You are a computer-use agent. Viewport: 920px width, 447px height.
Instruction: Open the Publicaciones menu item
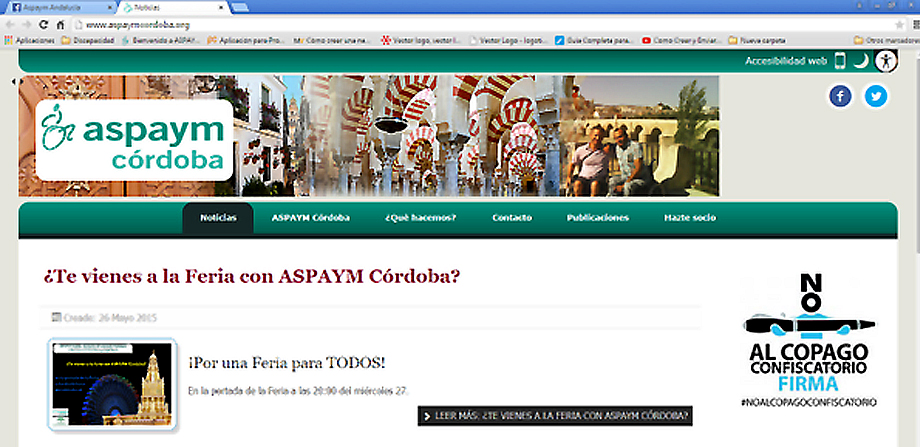[x=597, y=218]
